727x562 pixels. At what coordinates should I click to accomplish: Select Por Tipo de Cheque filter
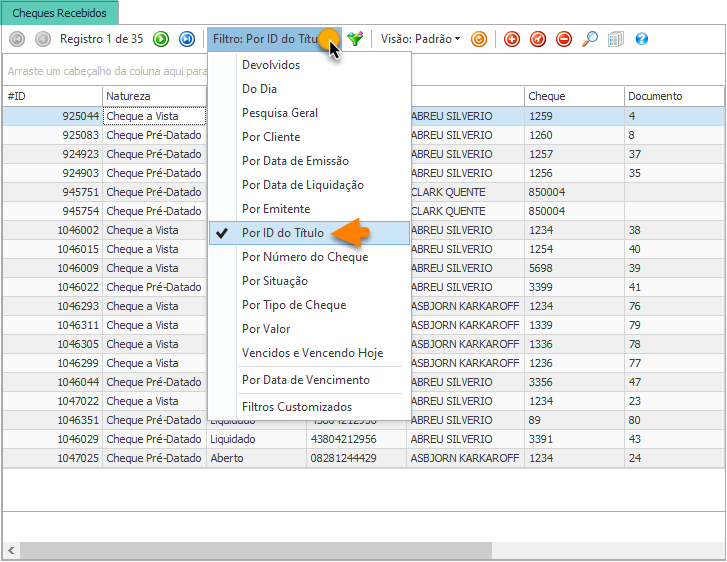tap(309, 305)
